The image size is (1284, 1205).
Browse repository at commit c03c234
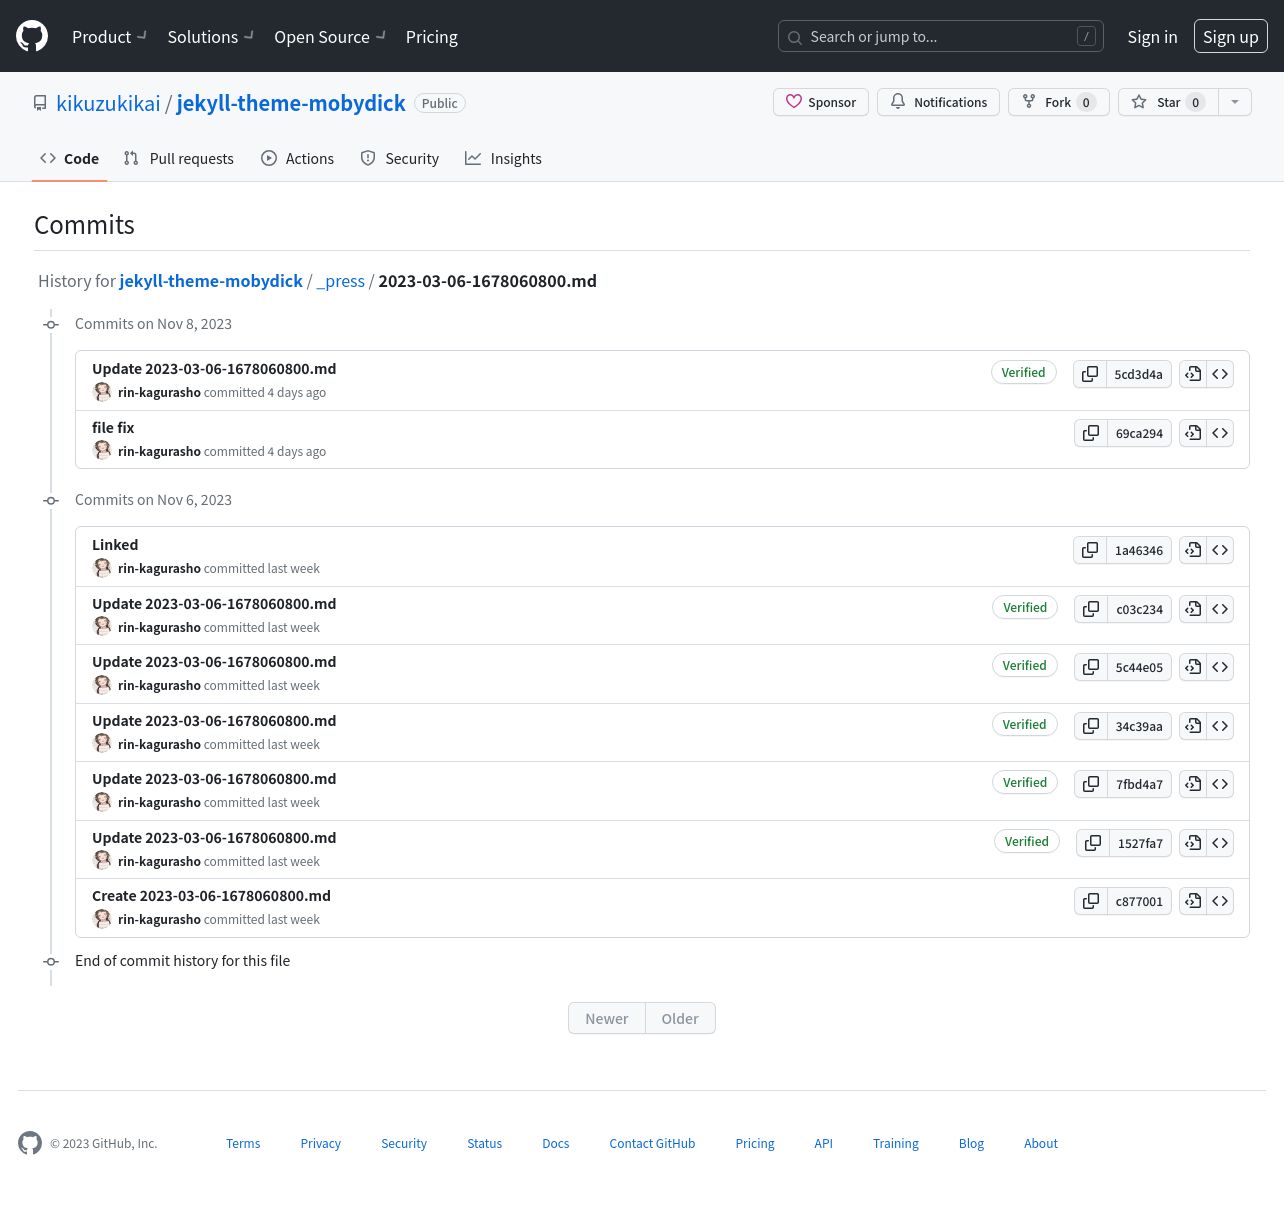[x=1220, y=609]
